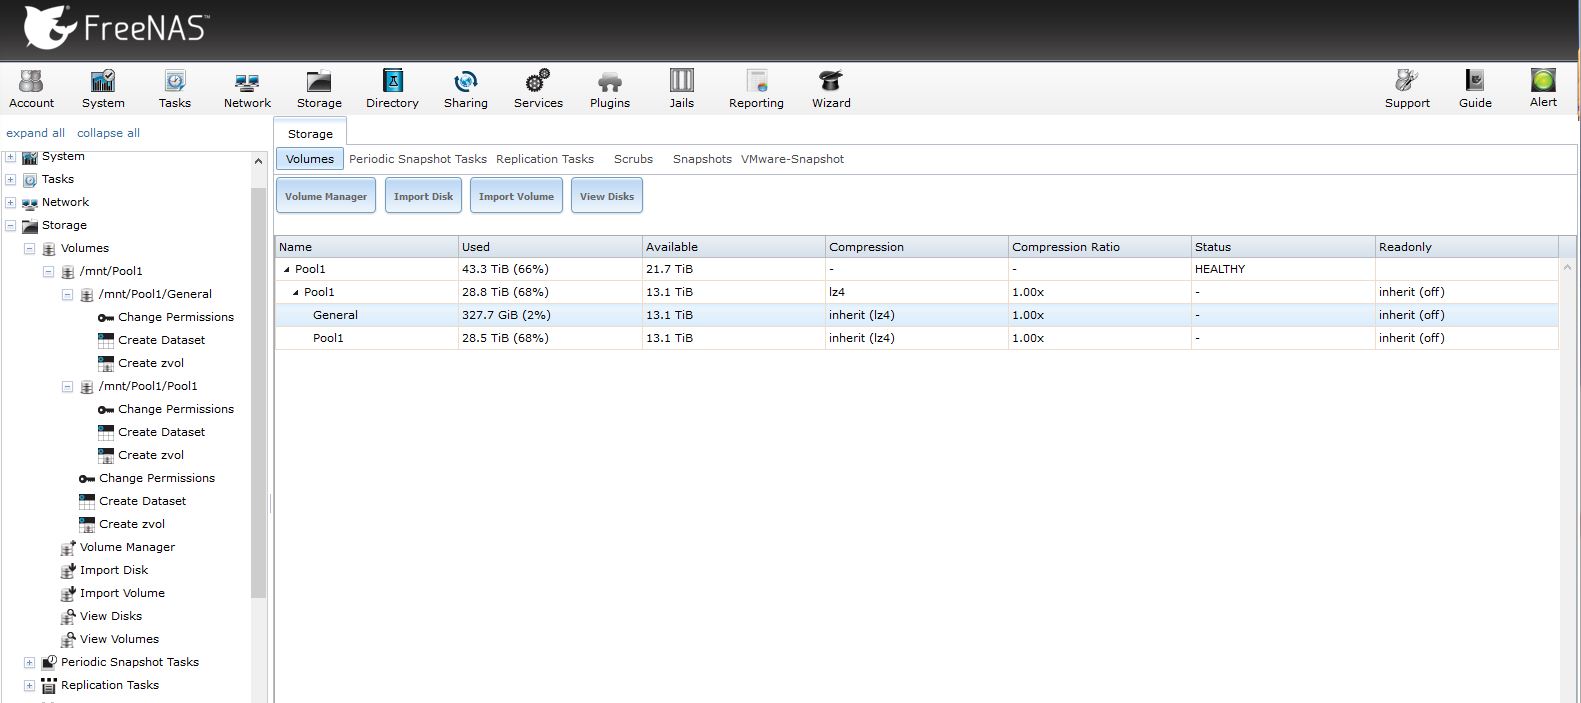The width and height of the screenshot is (1581, 703).
Task: Expand the Periodic Snapshot Tasks tree node
Action: [29, 662]
